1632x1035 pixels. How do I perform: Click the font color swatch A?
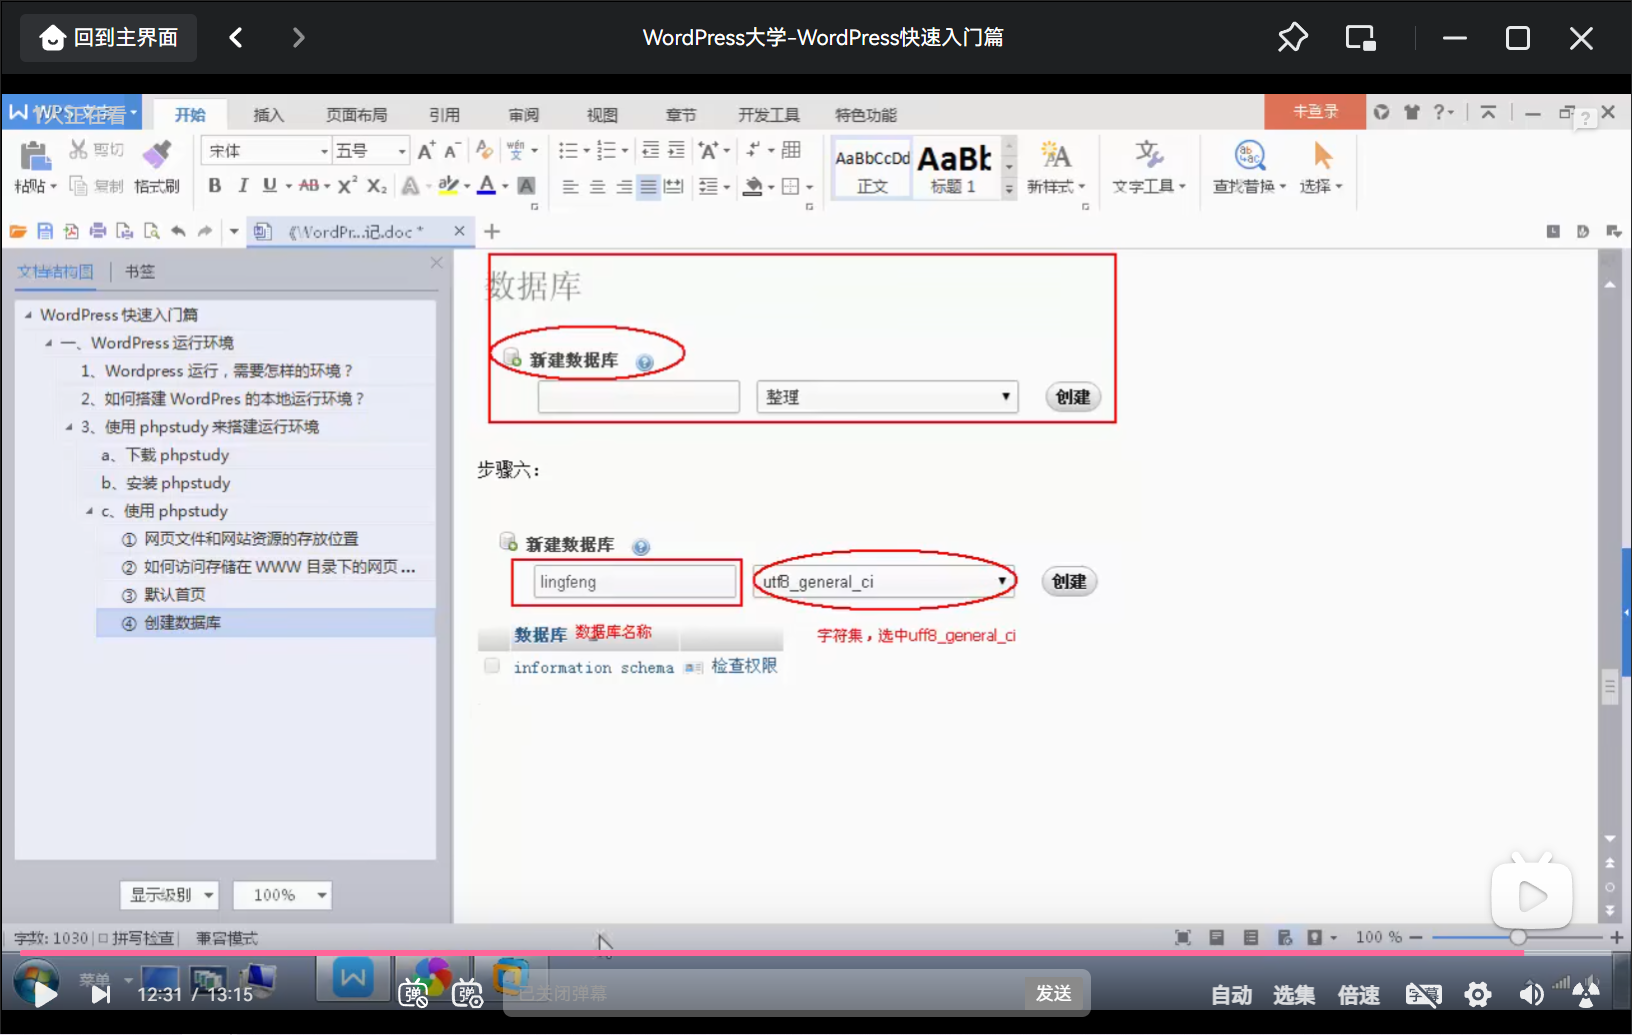(487, 186)
